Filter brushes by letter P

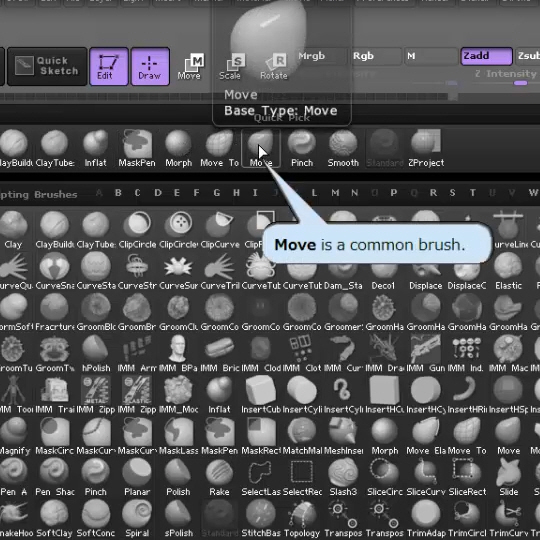coord(394,193)
